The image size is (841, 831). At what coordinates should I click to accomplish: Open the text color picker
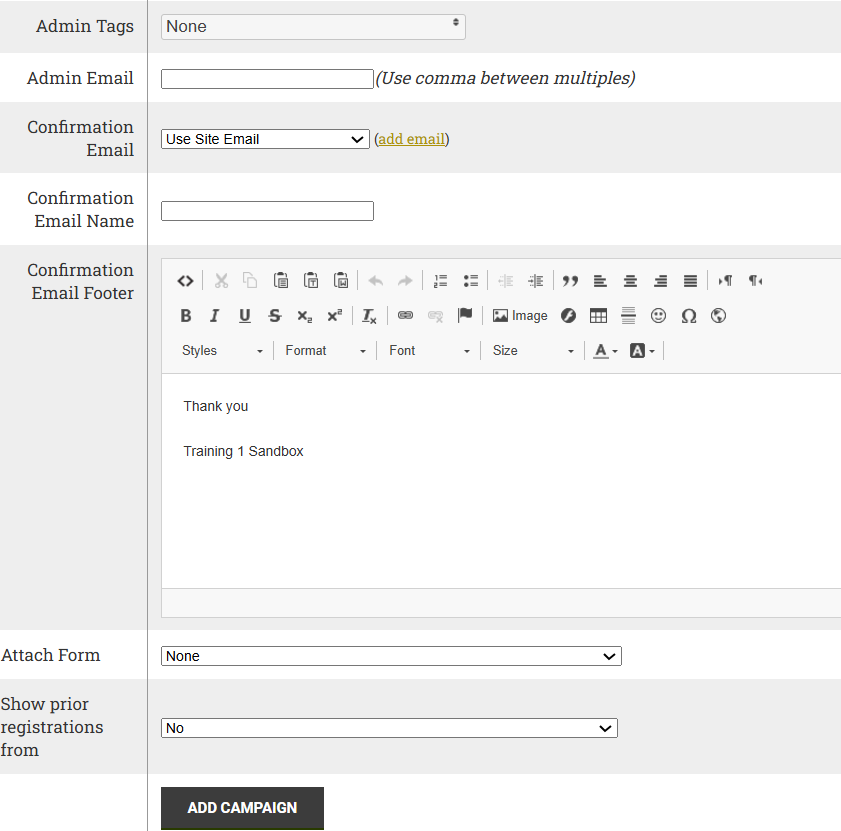[605, 351]
